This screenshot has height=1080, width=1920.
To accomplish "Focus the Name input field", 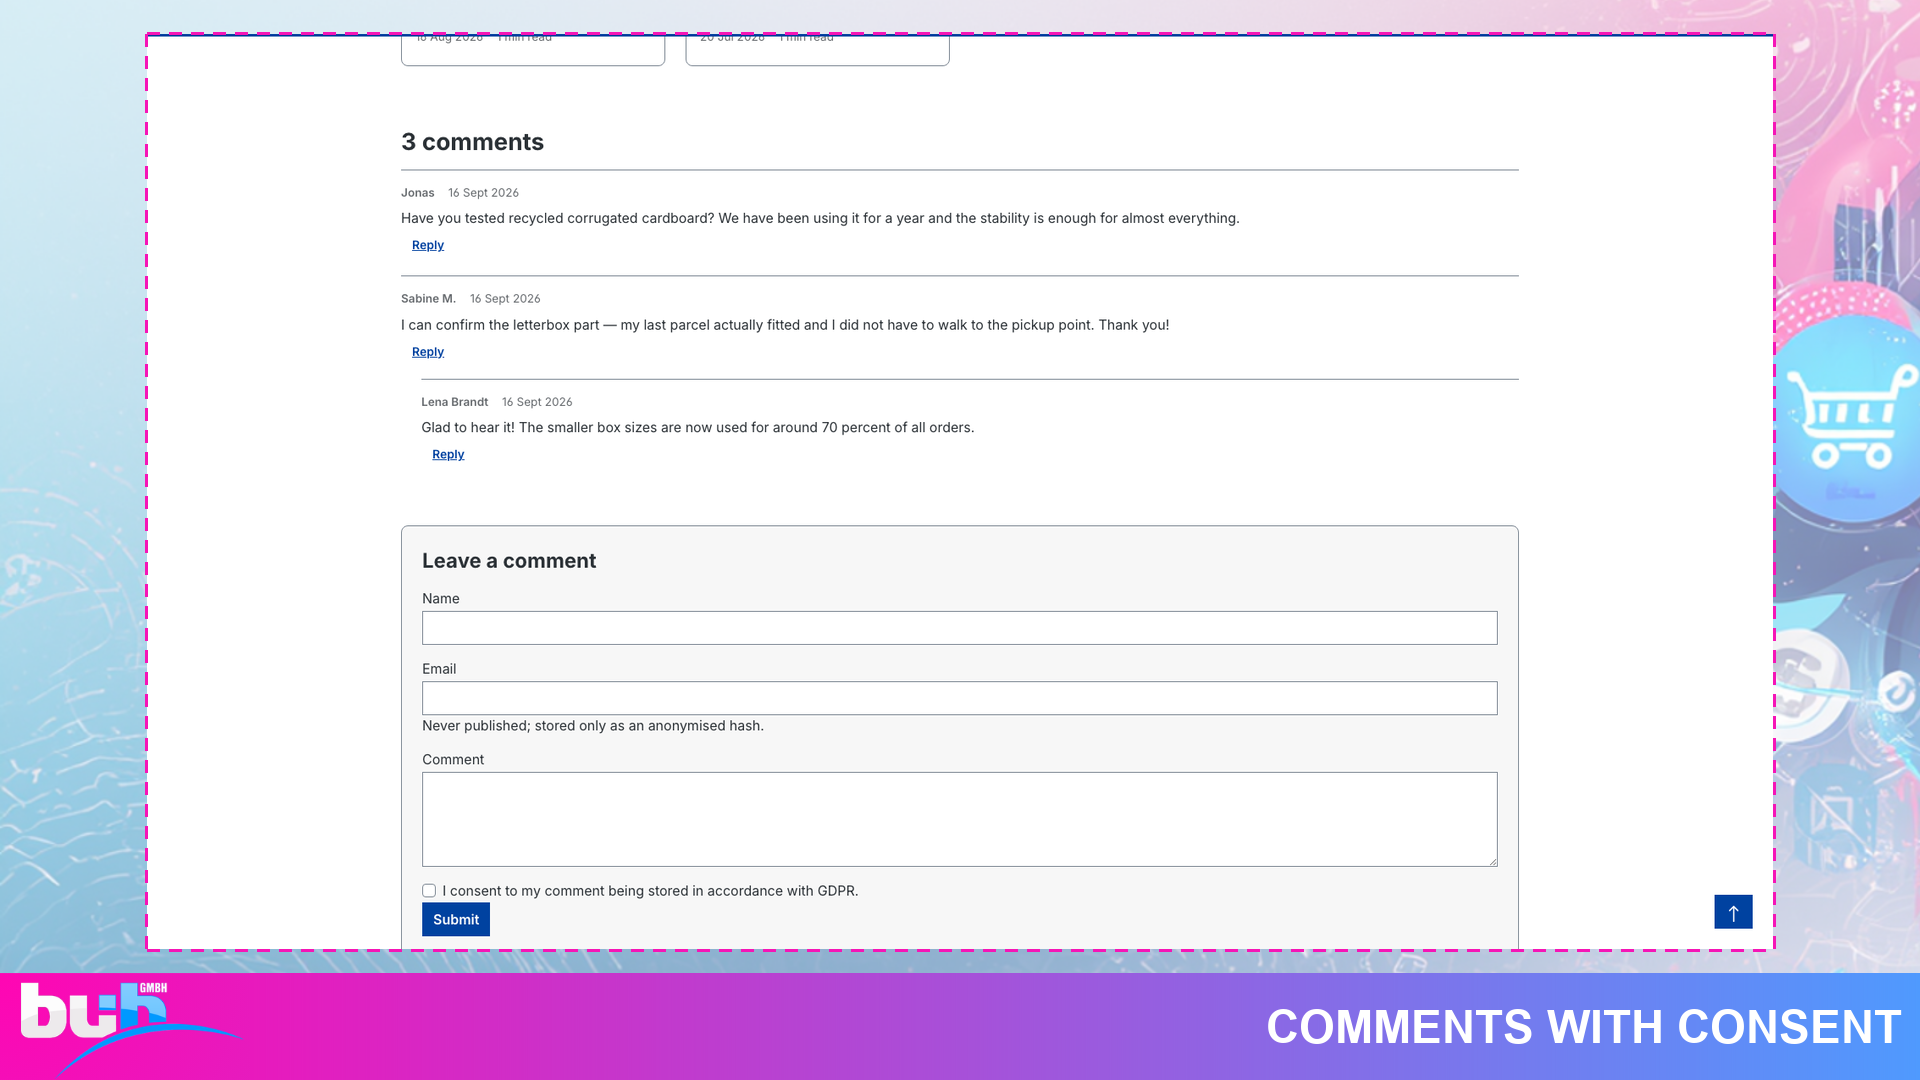I will point(960,628).
